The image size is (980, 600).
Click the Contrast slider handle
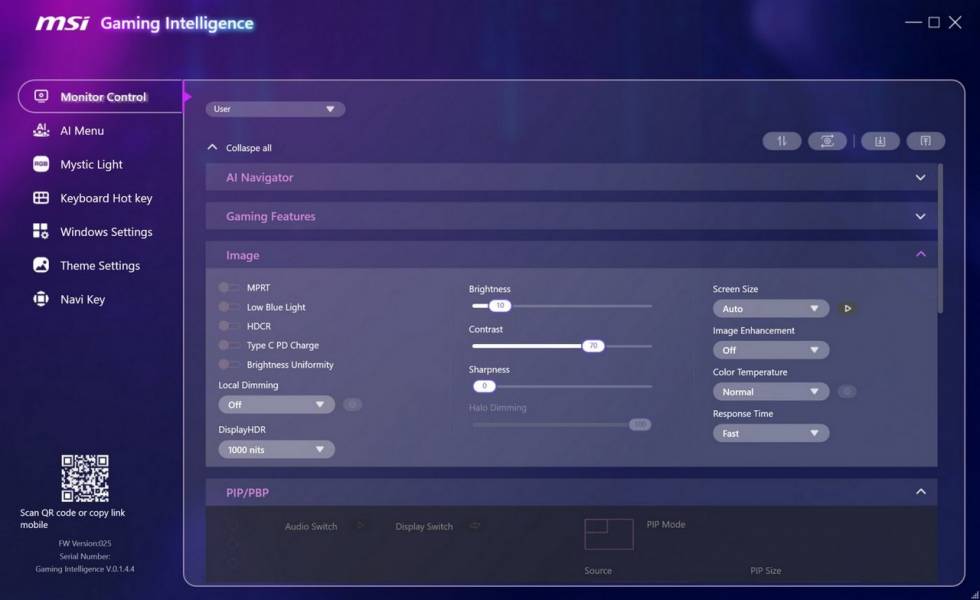pos(593,346)
